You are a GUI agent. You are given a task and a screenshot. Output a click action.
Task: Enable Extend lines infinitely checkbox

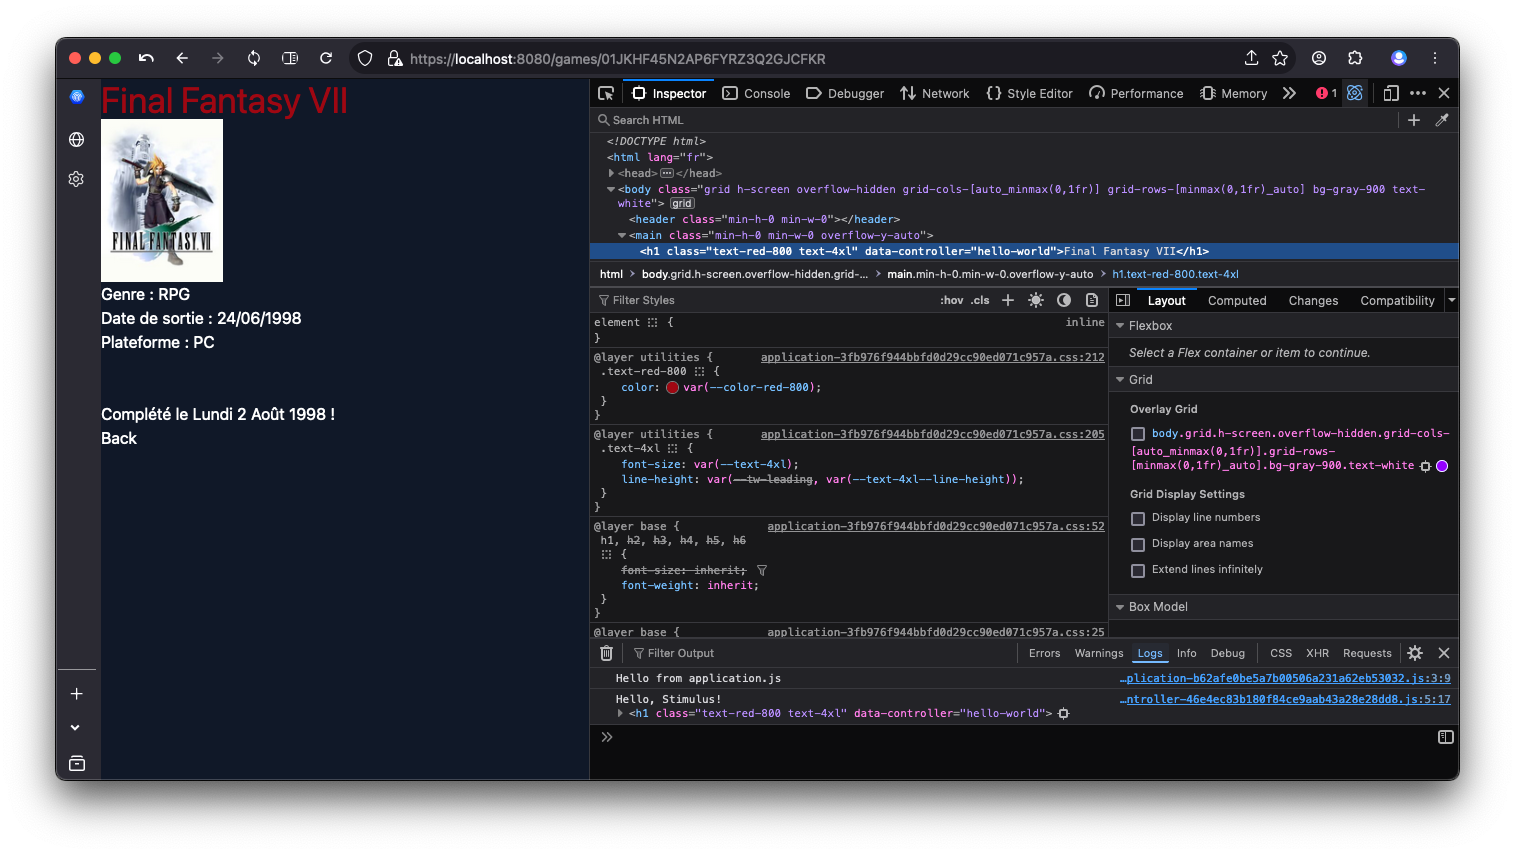point(1138,570)
